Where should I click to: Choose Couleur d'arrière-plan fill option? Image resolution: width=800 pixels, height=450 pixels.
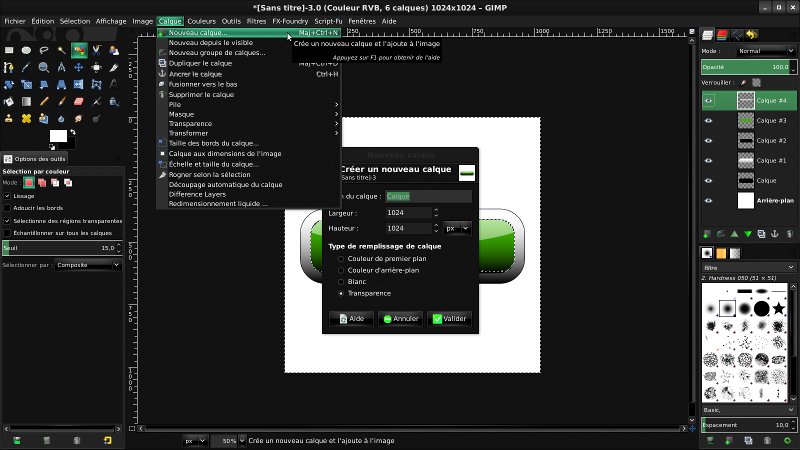341,270
